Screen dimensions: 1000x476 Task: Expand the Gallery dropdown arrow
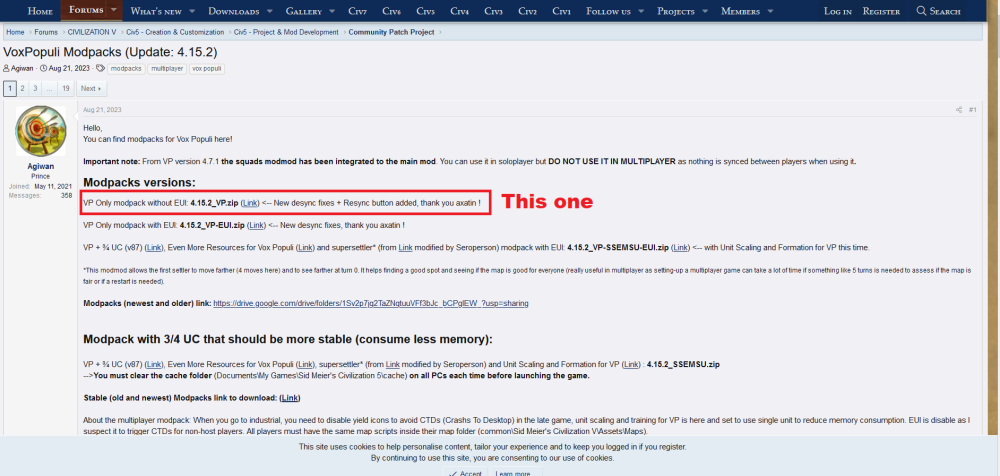332,11
